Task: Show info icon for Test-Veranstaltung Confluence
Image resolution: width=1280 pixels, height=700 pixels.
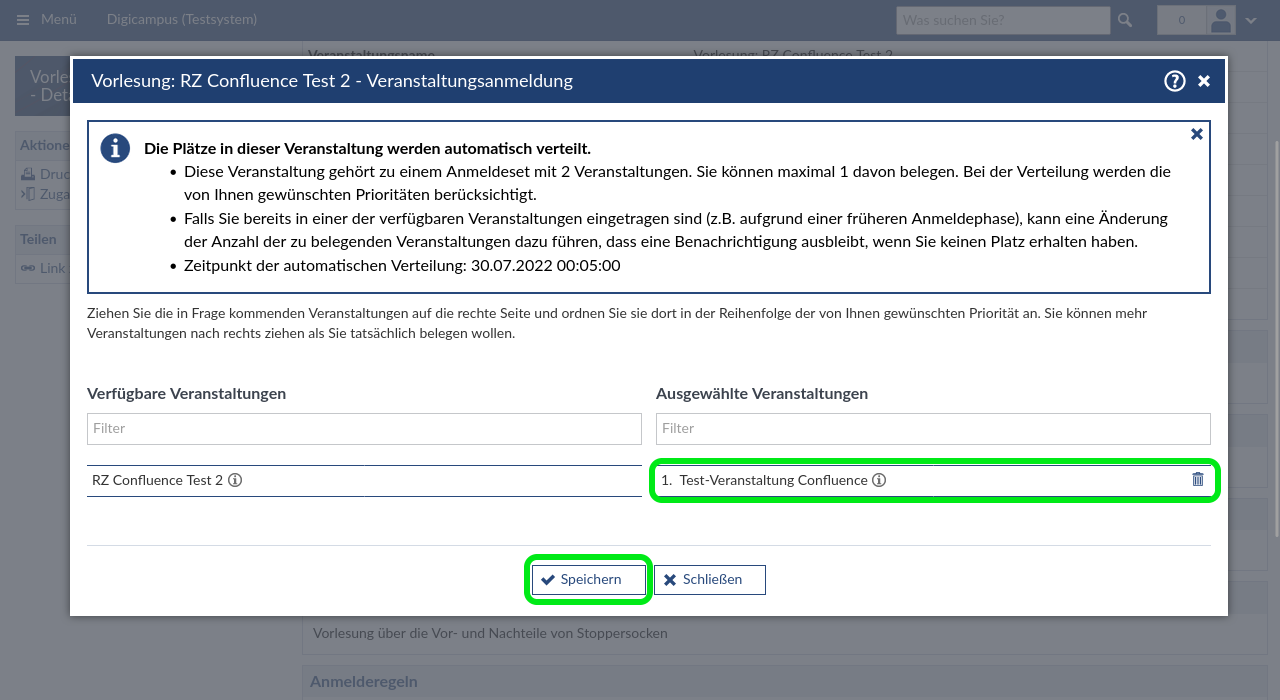Action: 879,480
